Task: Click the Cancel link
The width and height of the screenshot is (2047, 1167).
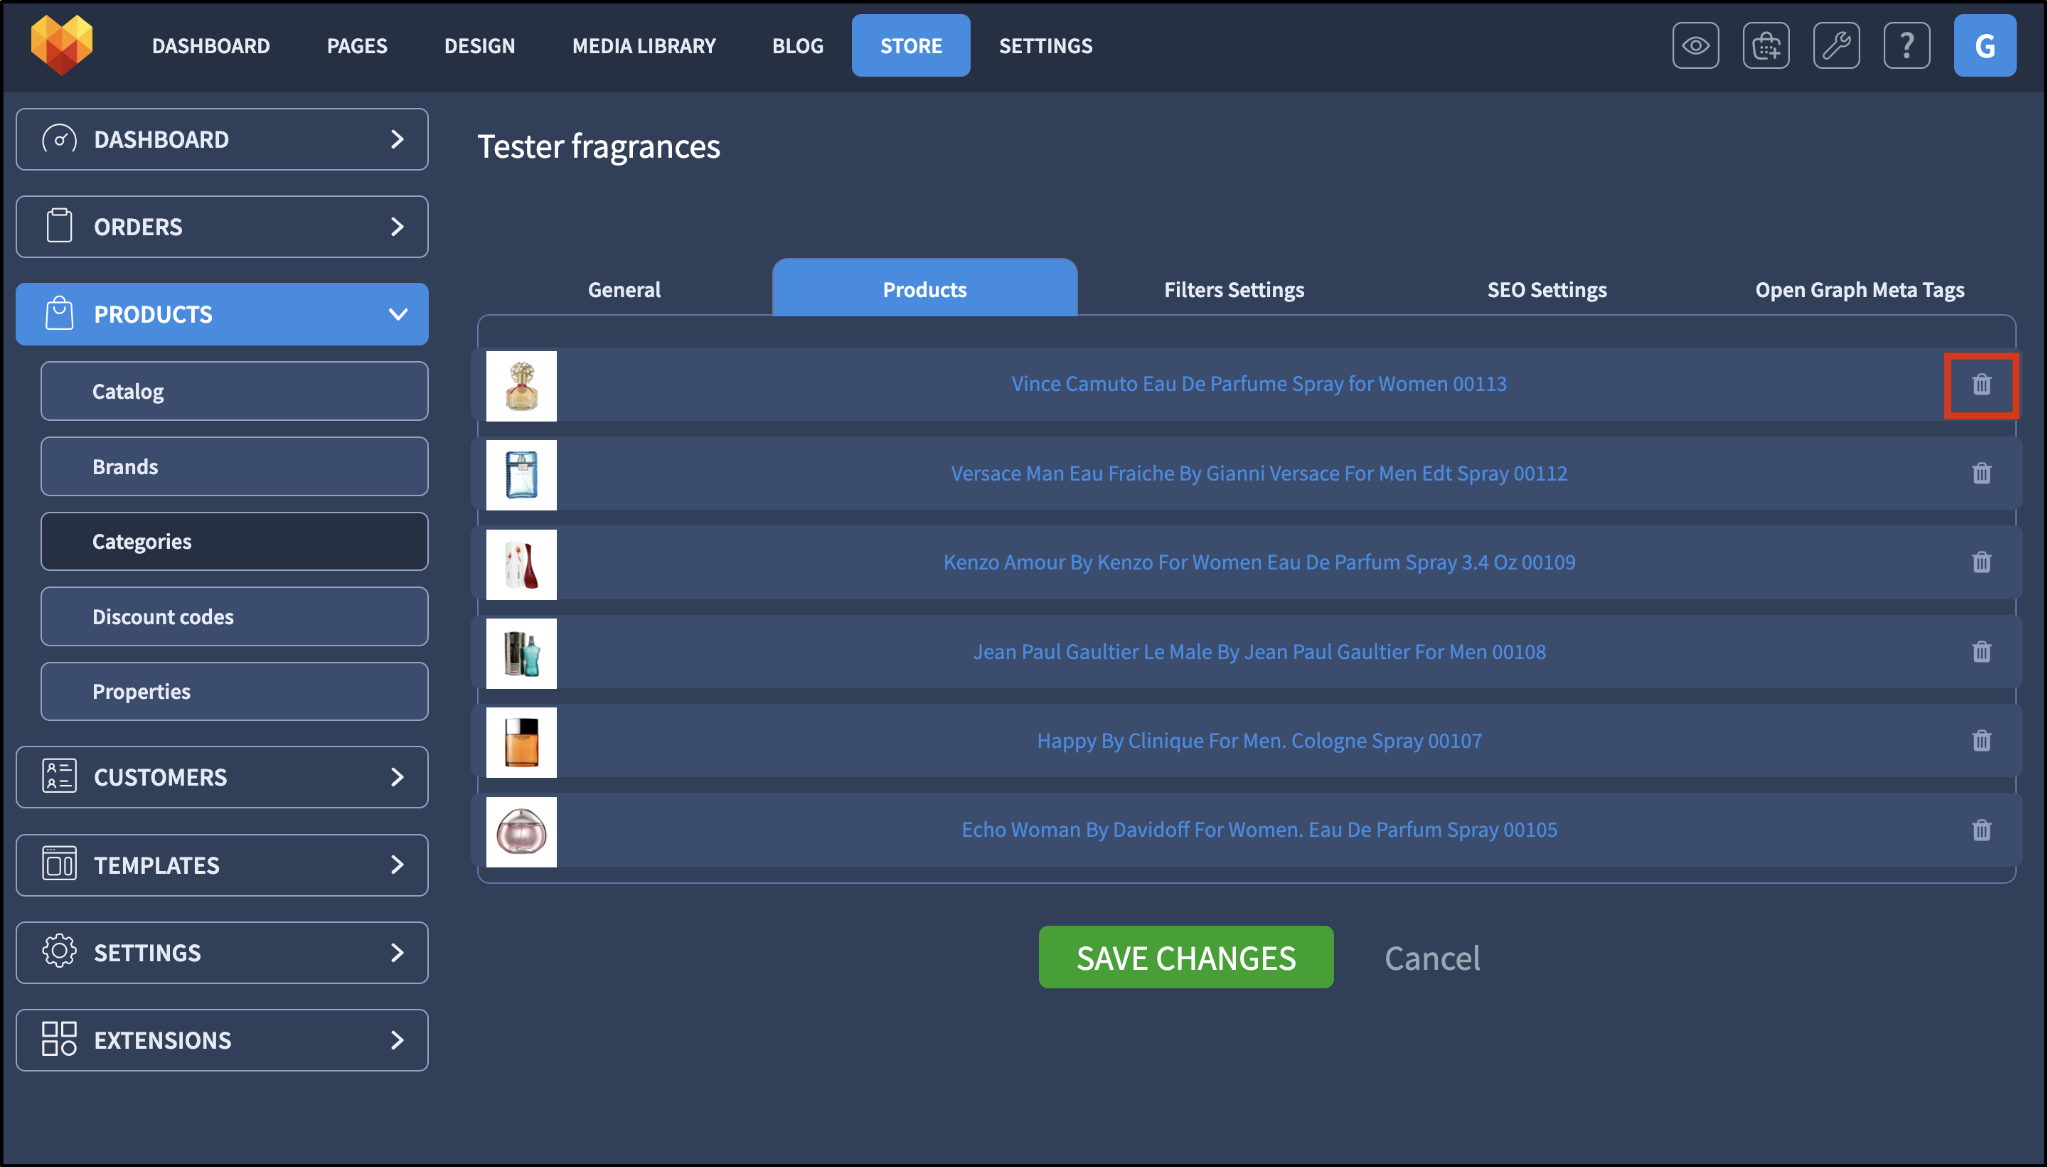Action: point(1432,958)
